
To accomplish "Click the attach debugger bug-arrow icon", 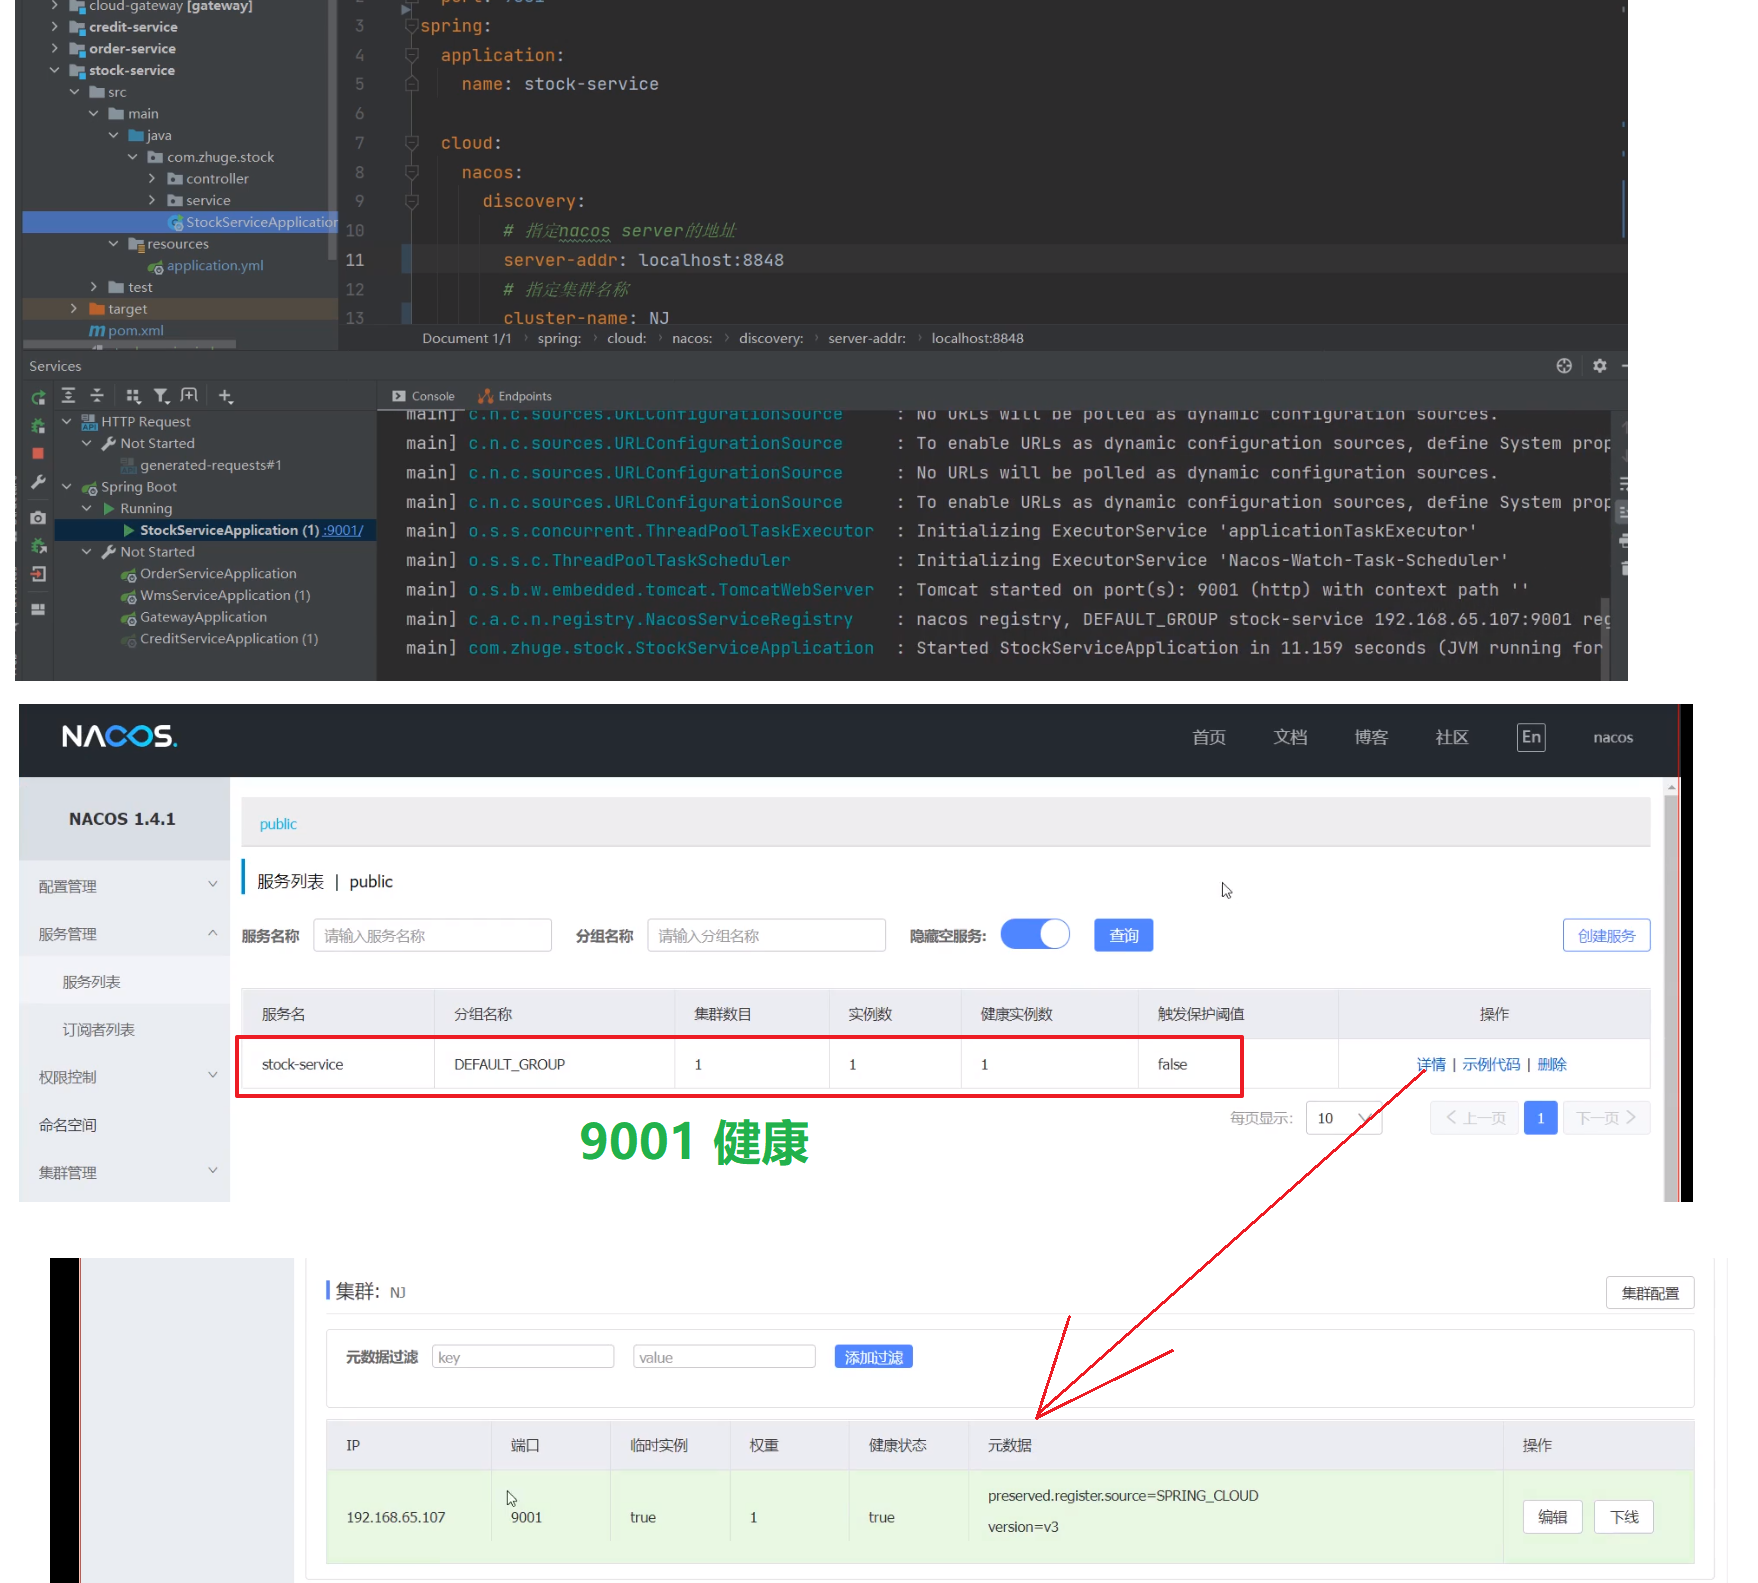I will click(38, 546).
